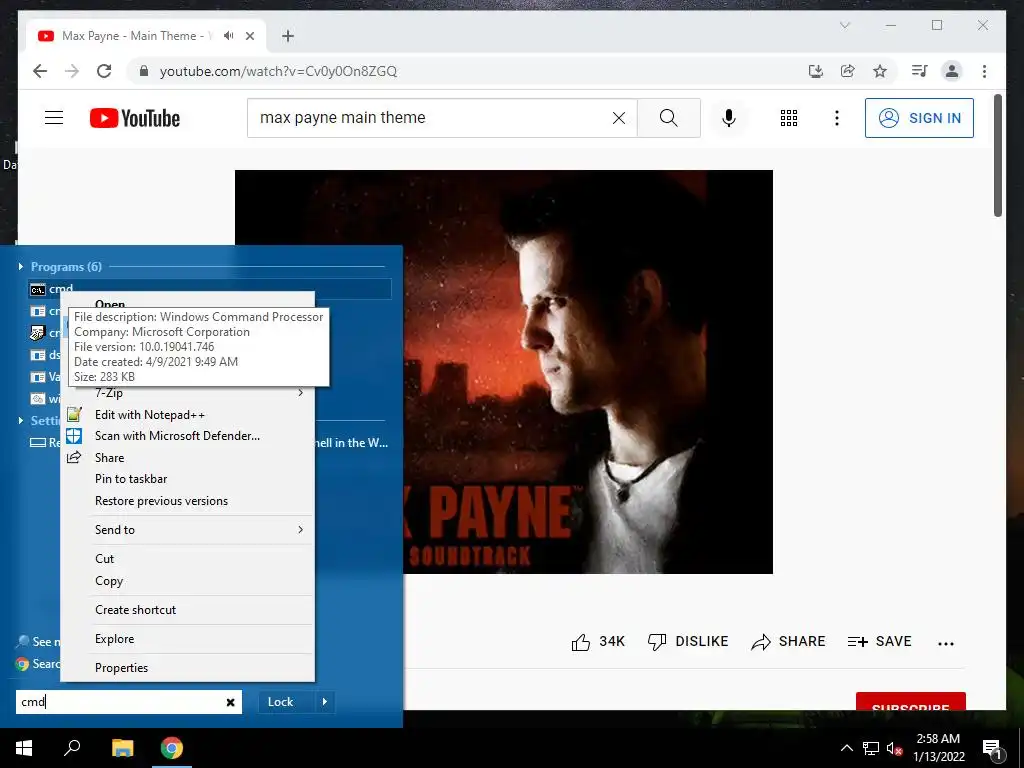This screenshot has height=768, width=1024.
Task: Choose Cut in context menu
Action: [187, 558]
